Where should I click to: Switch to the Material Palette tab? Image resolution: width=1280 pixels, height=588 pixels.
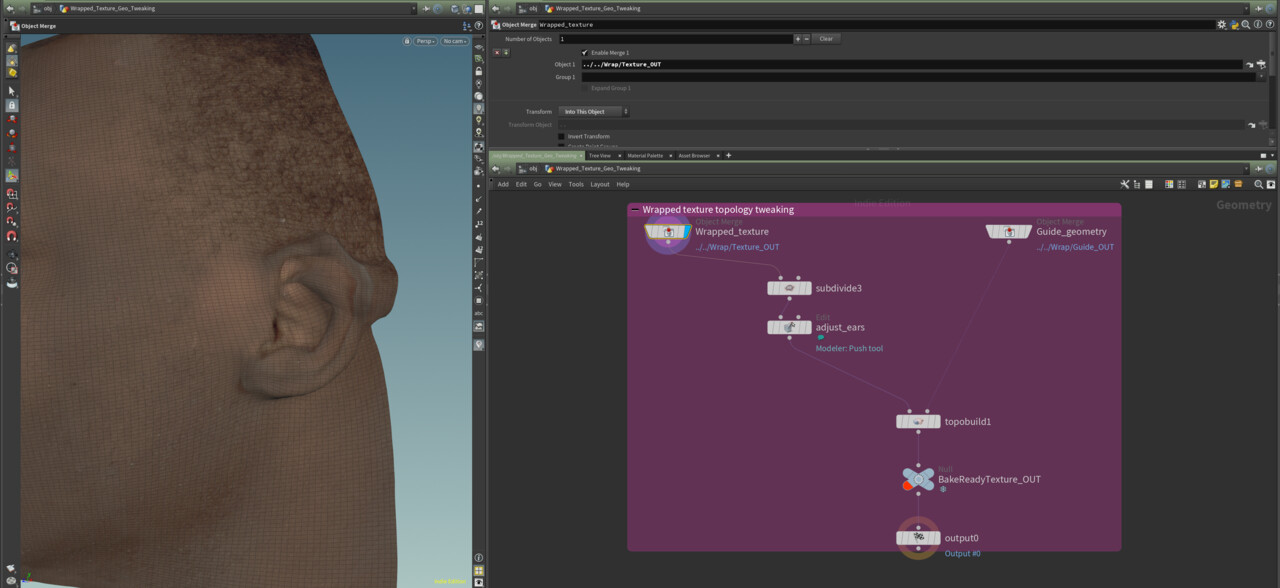(645, 156)
